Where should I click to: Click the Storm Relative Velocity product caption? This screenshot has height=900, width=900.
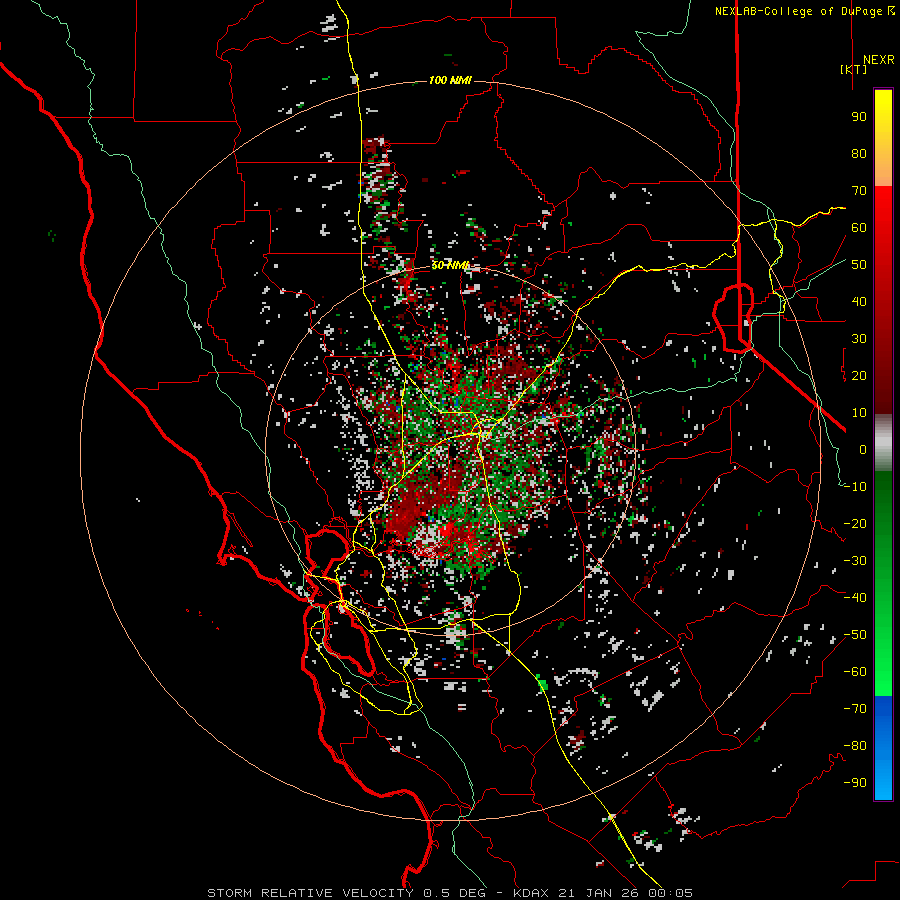tap(450, 893)
